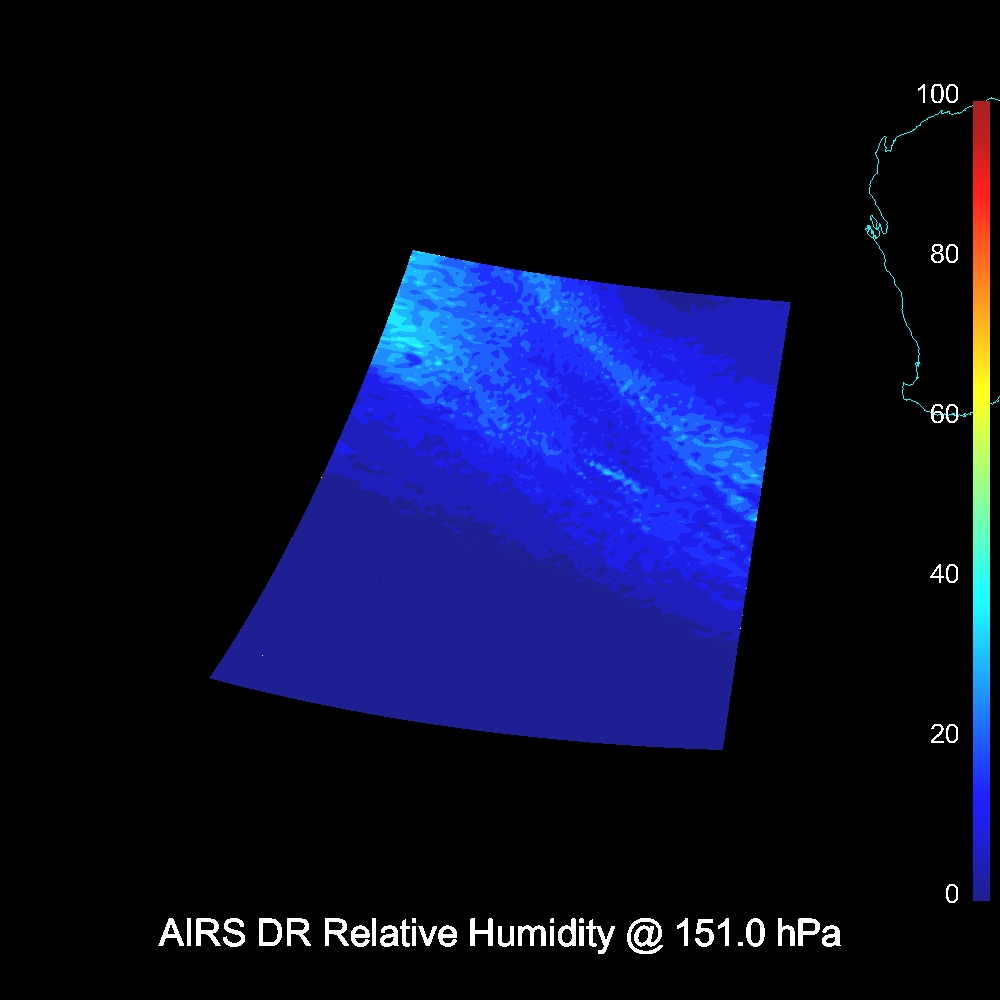
Task: Click the colorbar tick label 0
Action: [x=951, y=894]
